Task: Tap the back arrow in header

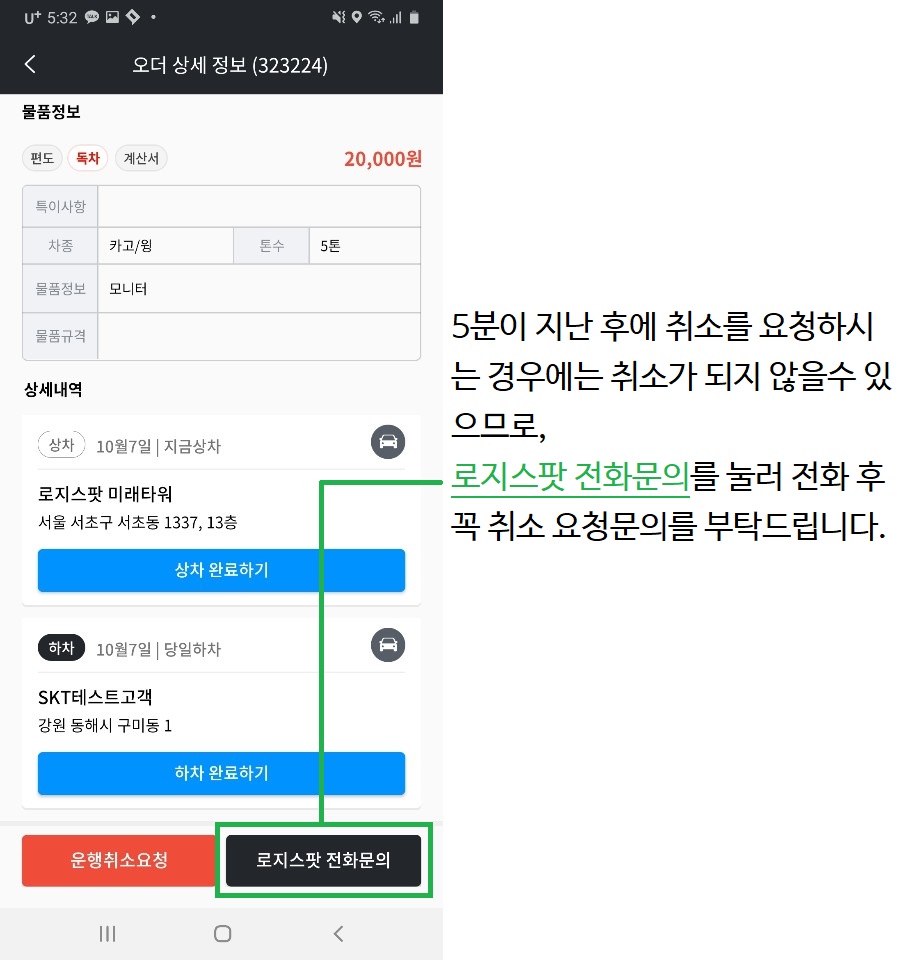Action: (31, 64)
